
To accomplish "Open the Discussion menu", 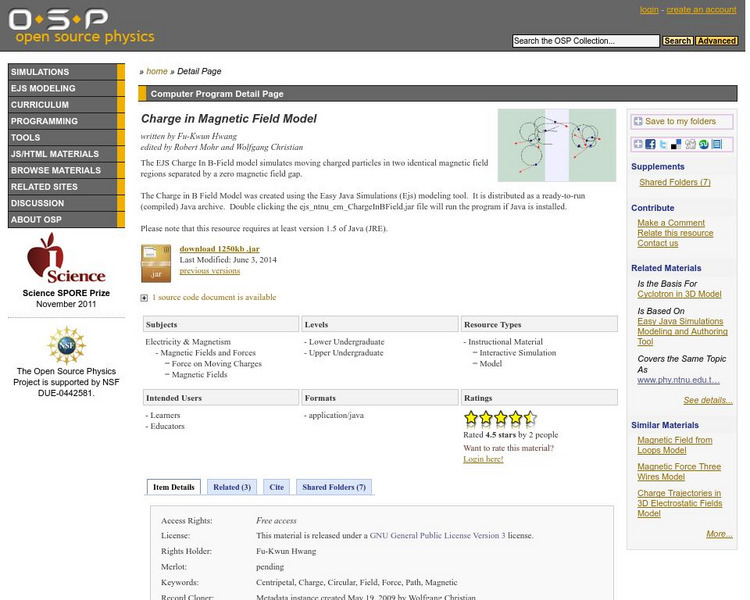I will (x=66, y=203).
